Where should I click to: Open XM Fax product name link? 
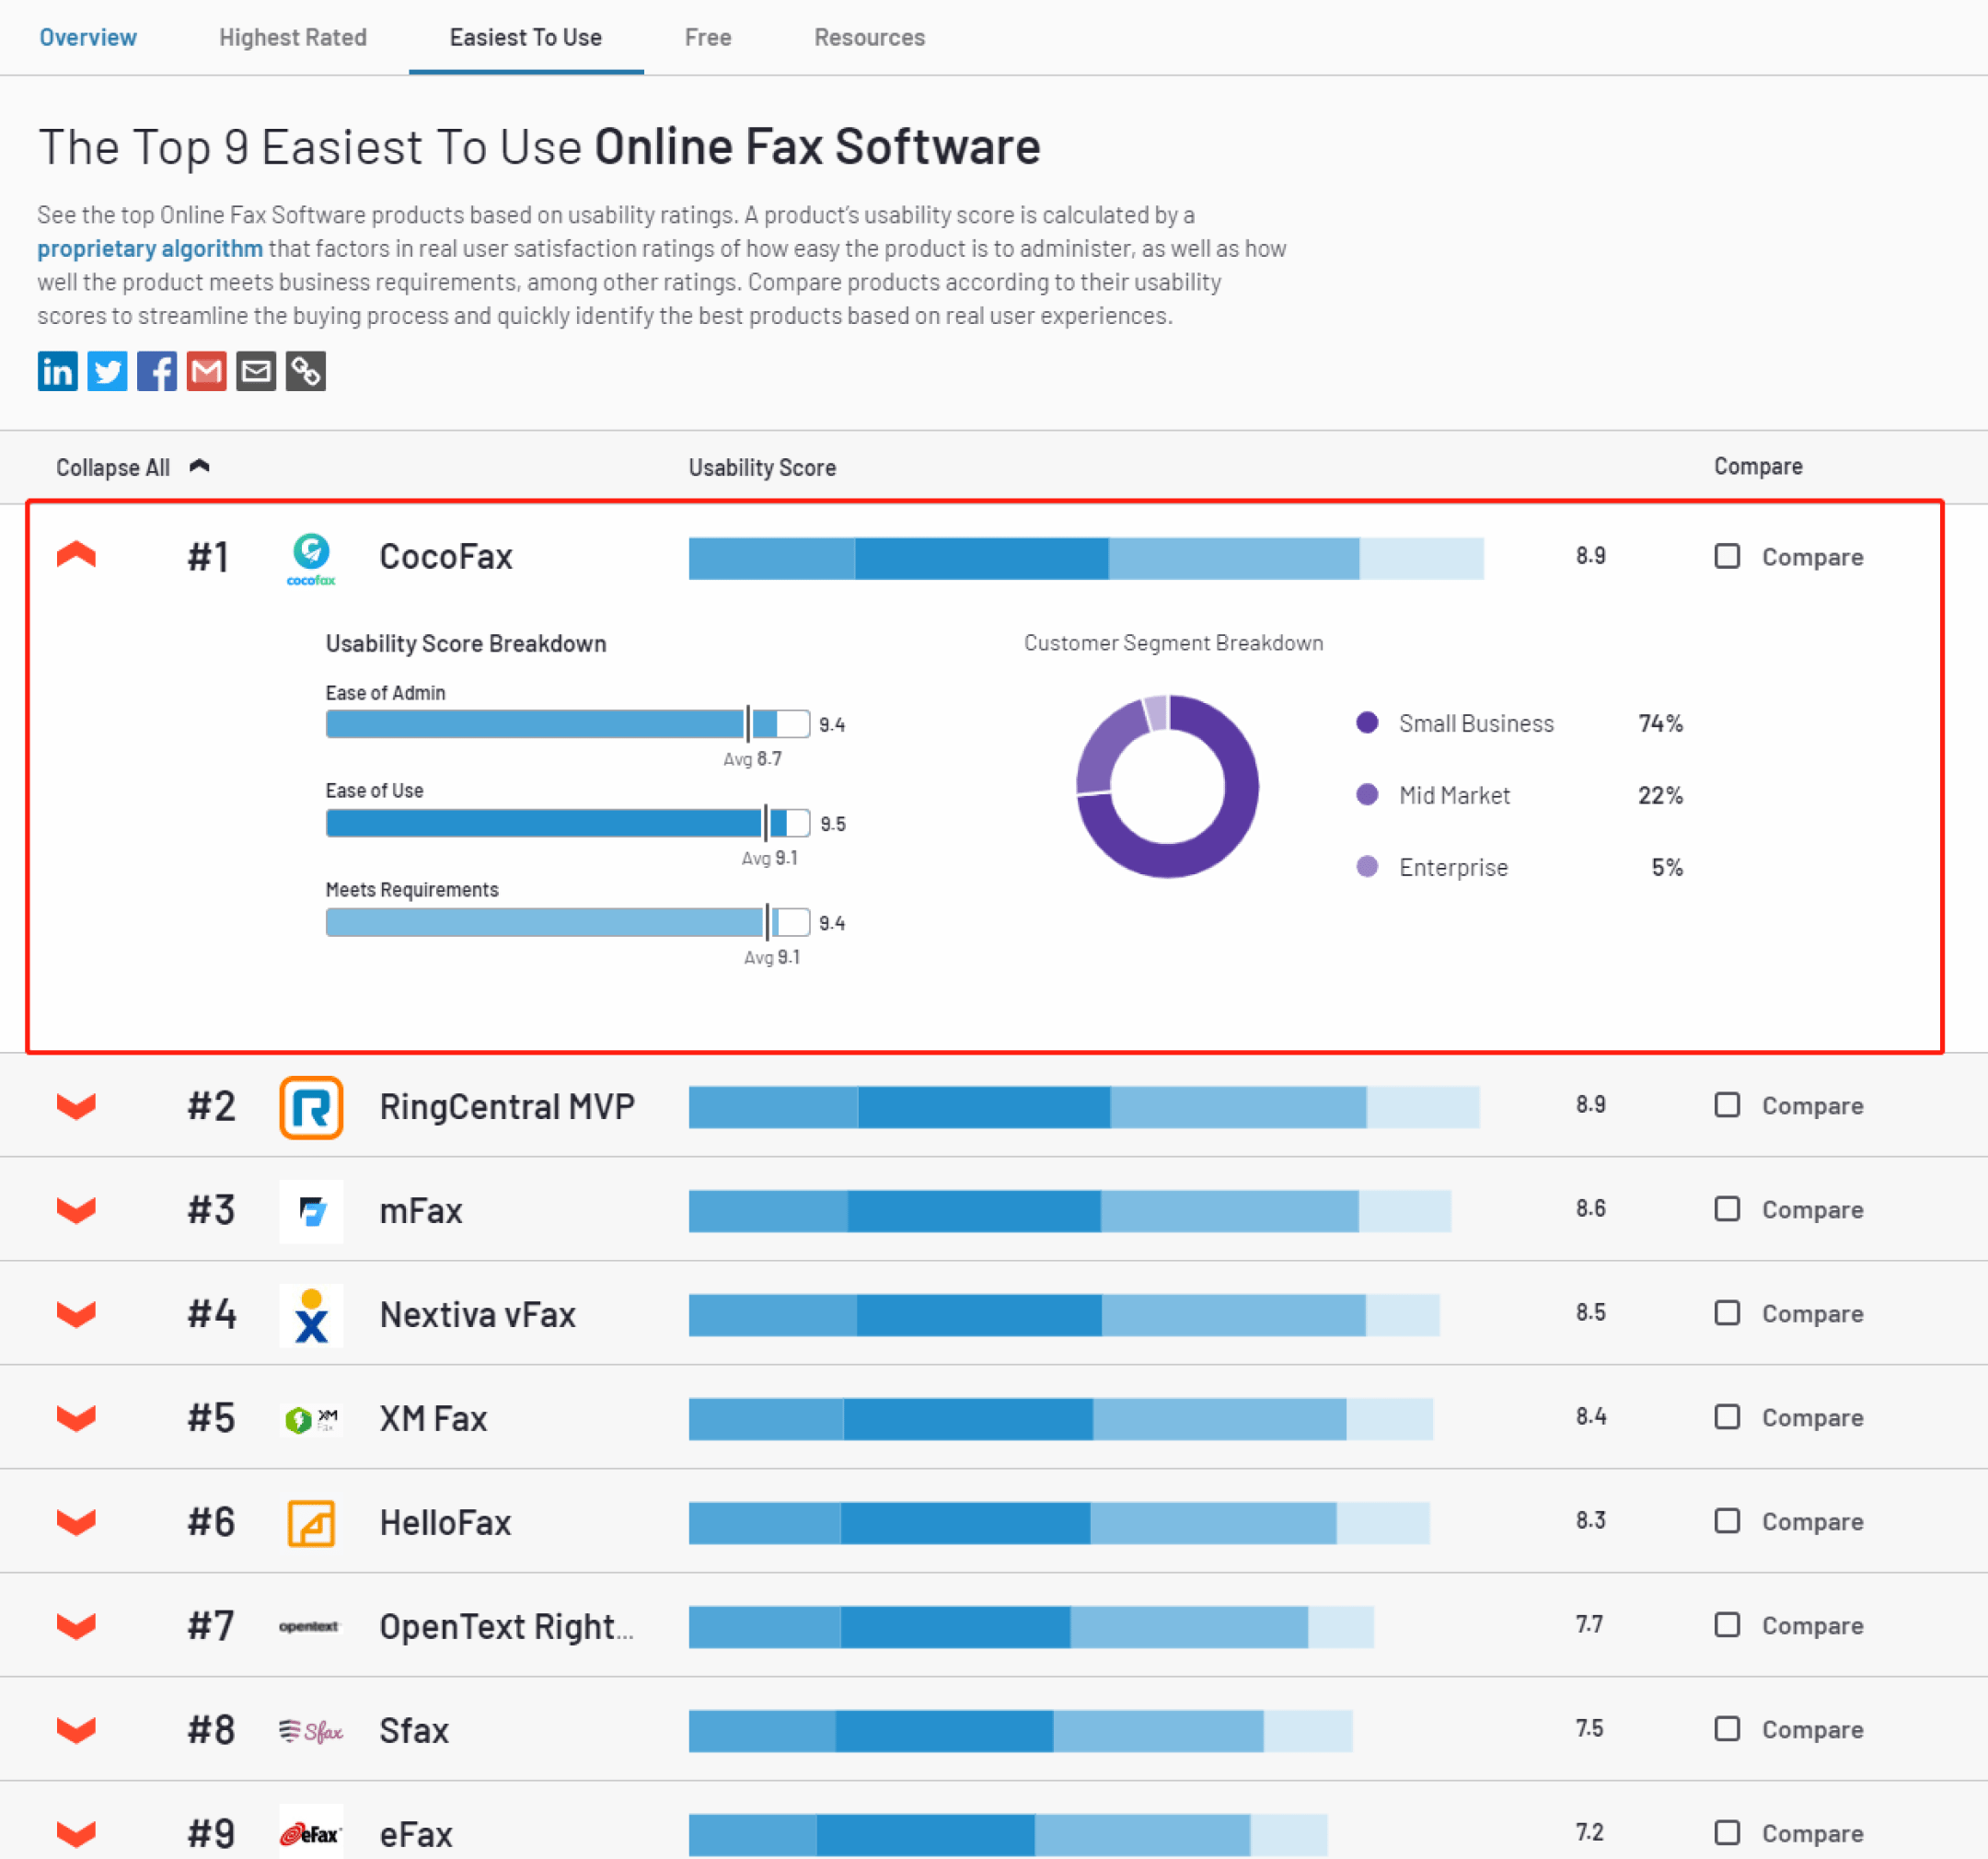433,1418
